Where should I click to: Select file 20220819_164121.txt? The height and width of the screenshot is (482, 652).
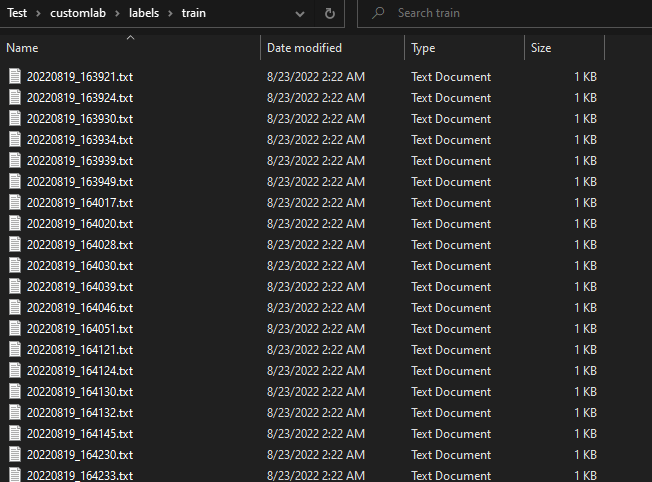80,350
